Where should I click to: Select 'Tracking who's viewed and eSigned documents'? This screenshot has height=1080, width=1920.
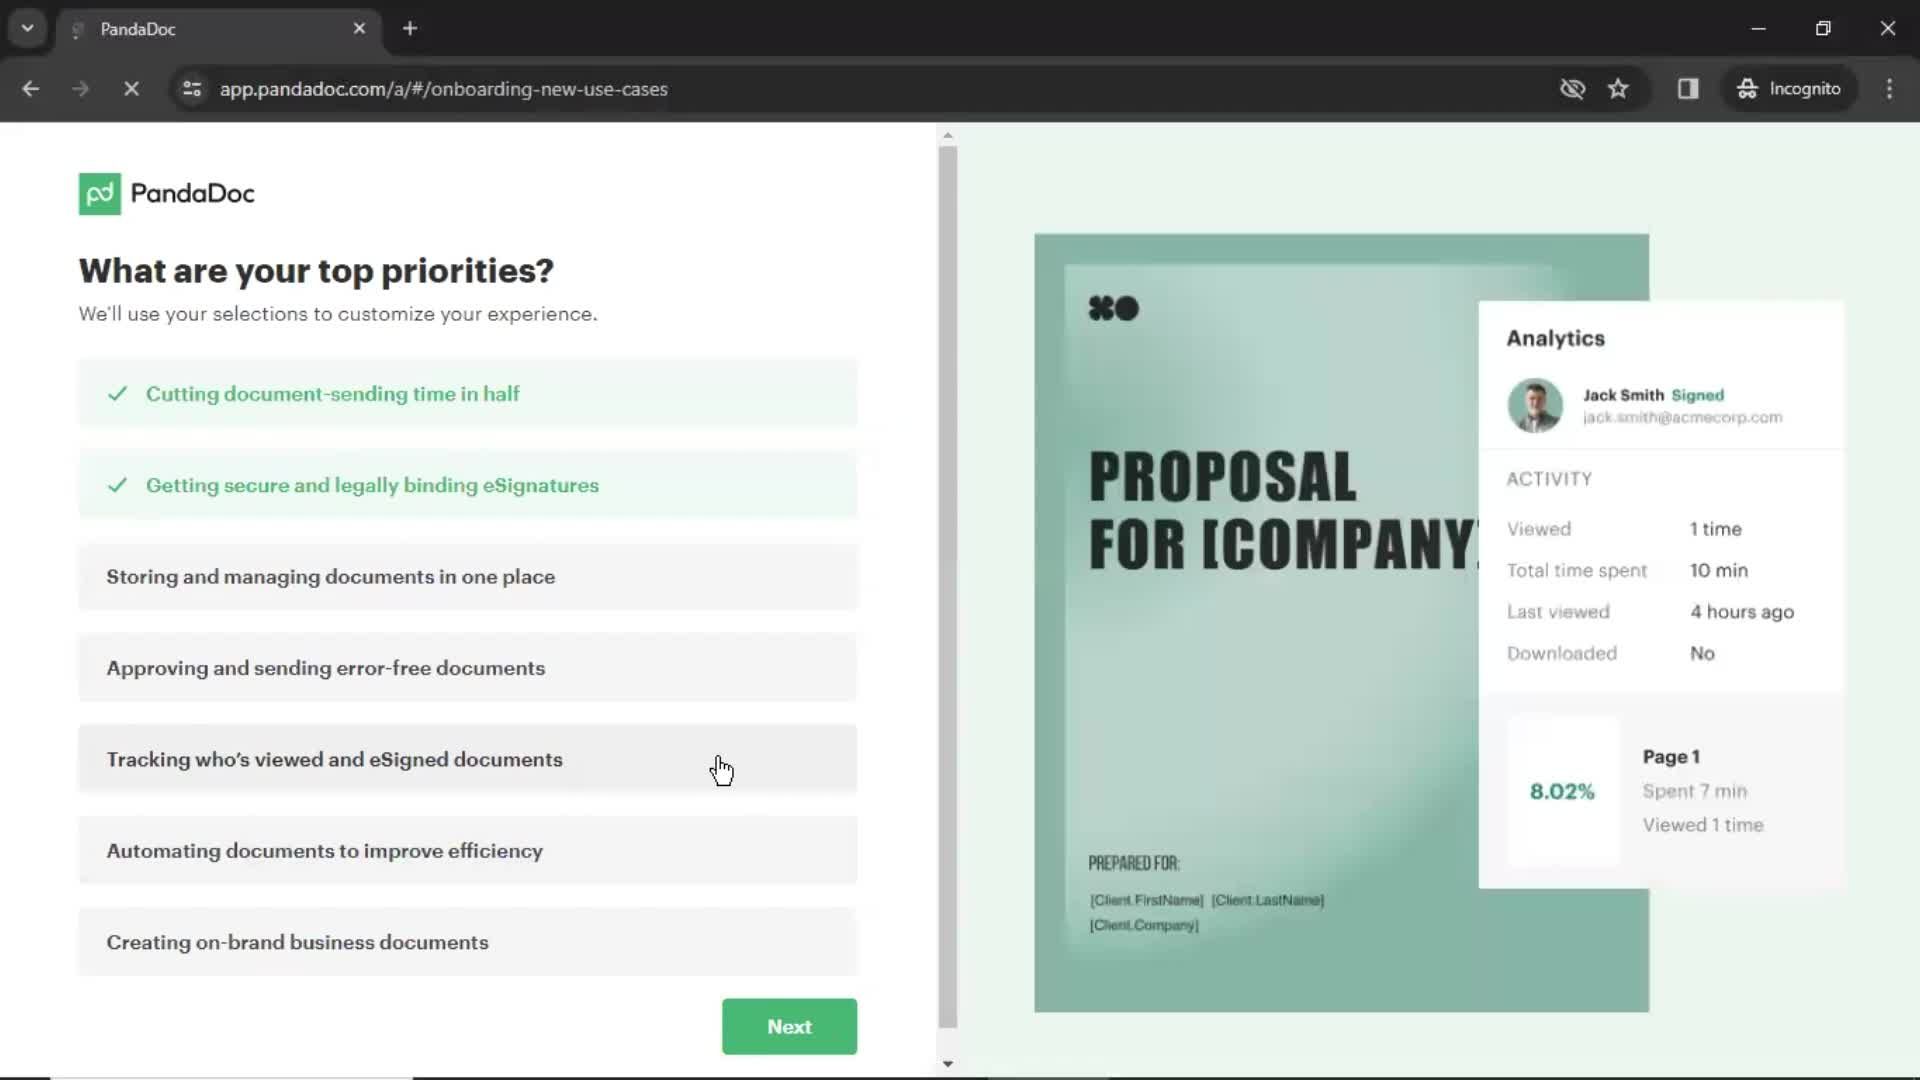click(467, 760)
